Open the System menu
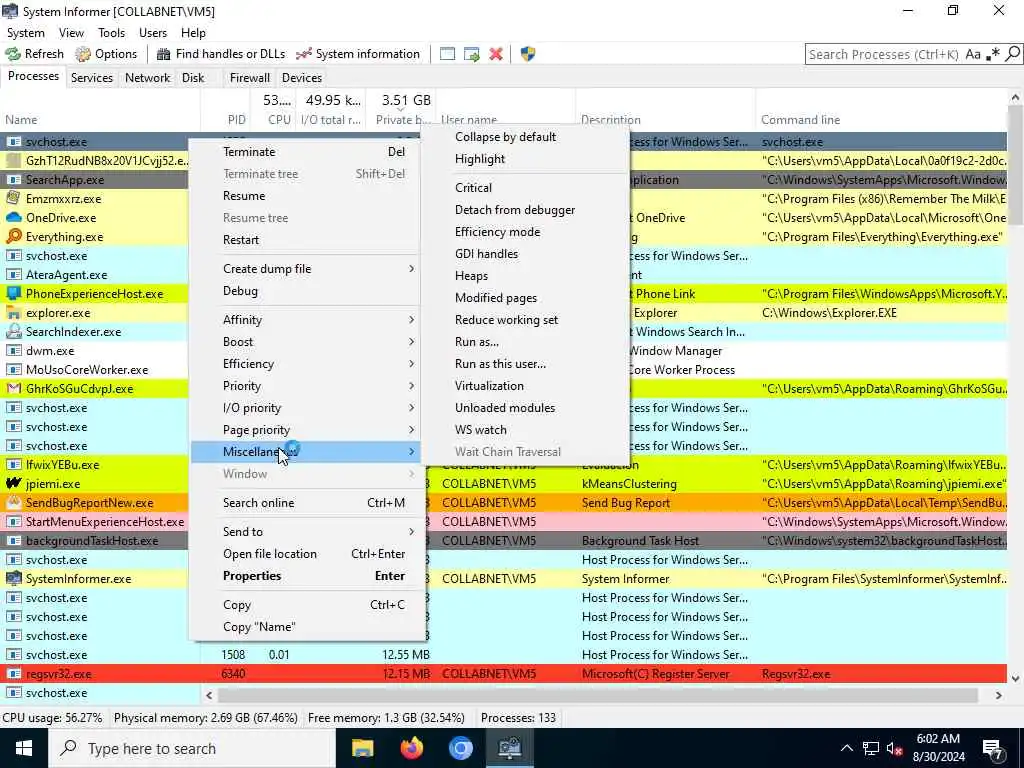Screen dimensions: 1024x768 tap(25, 33)
